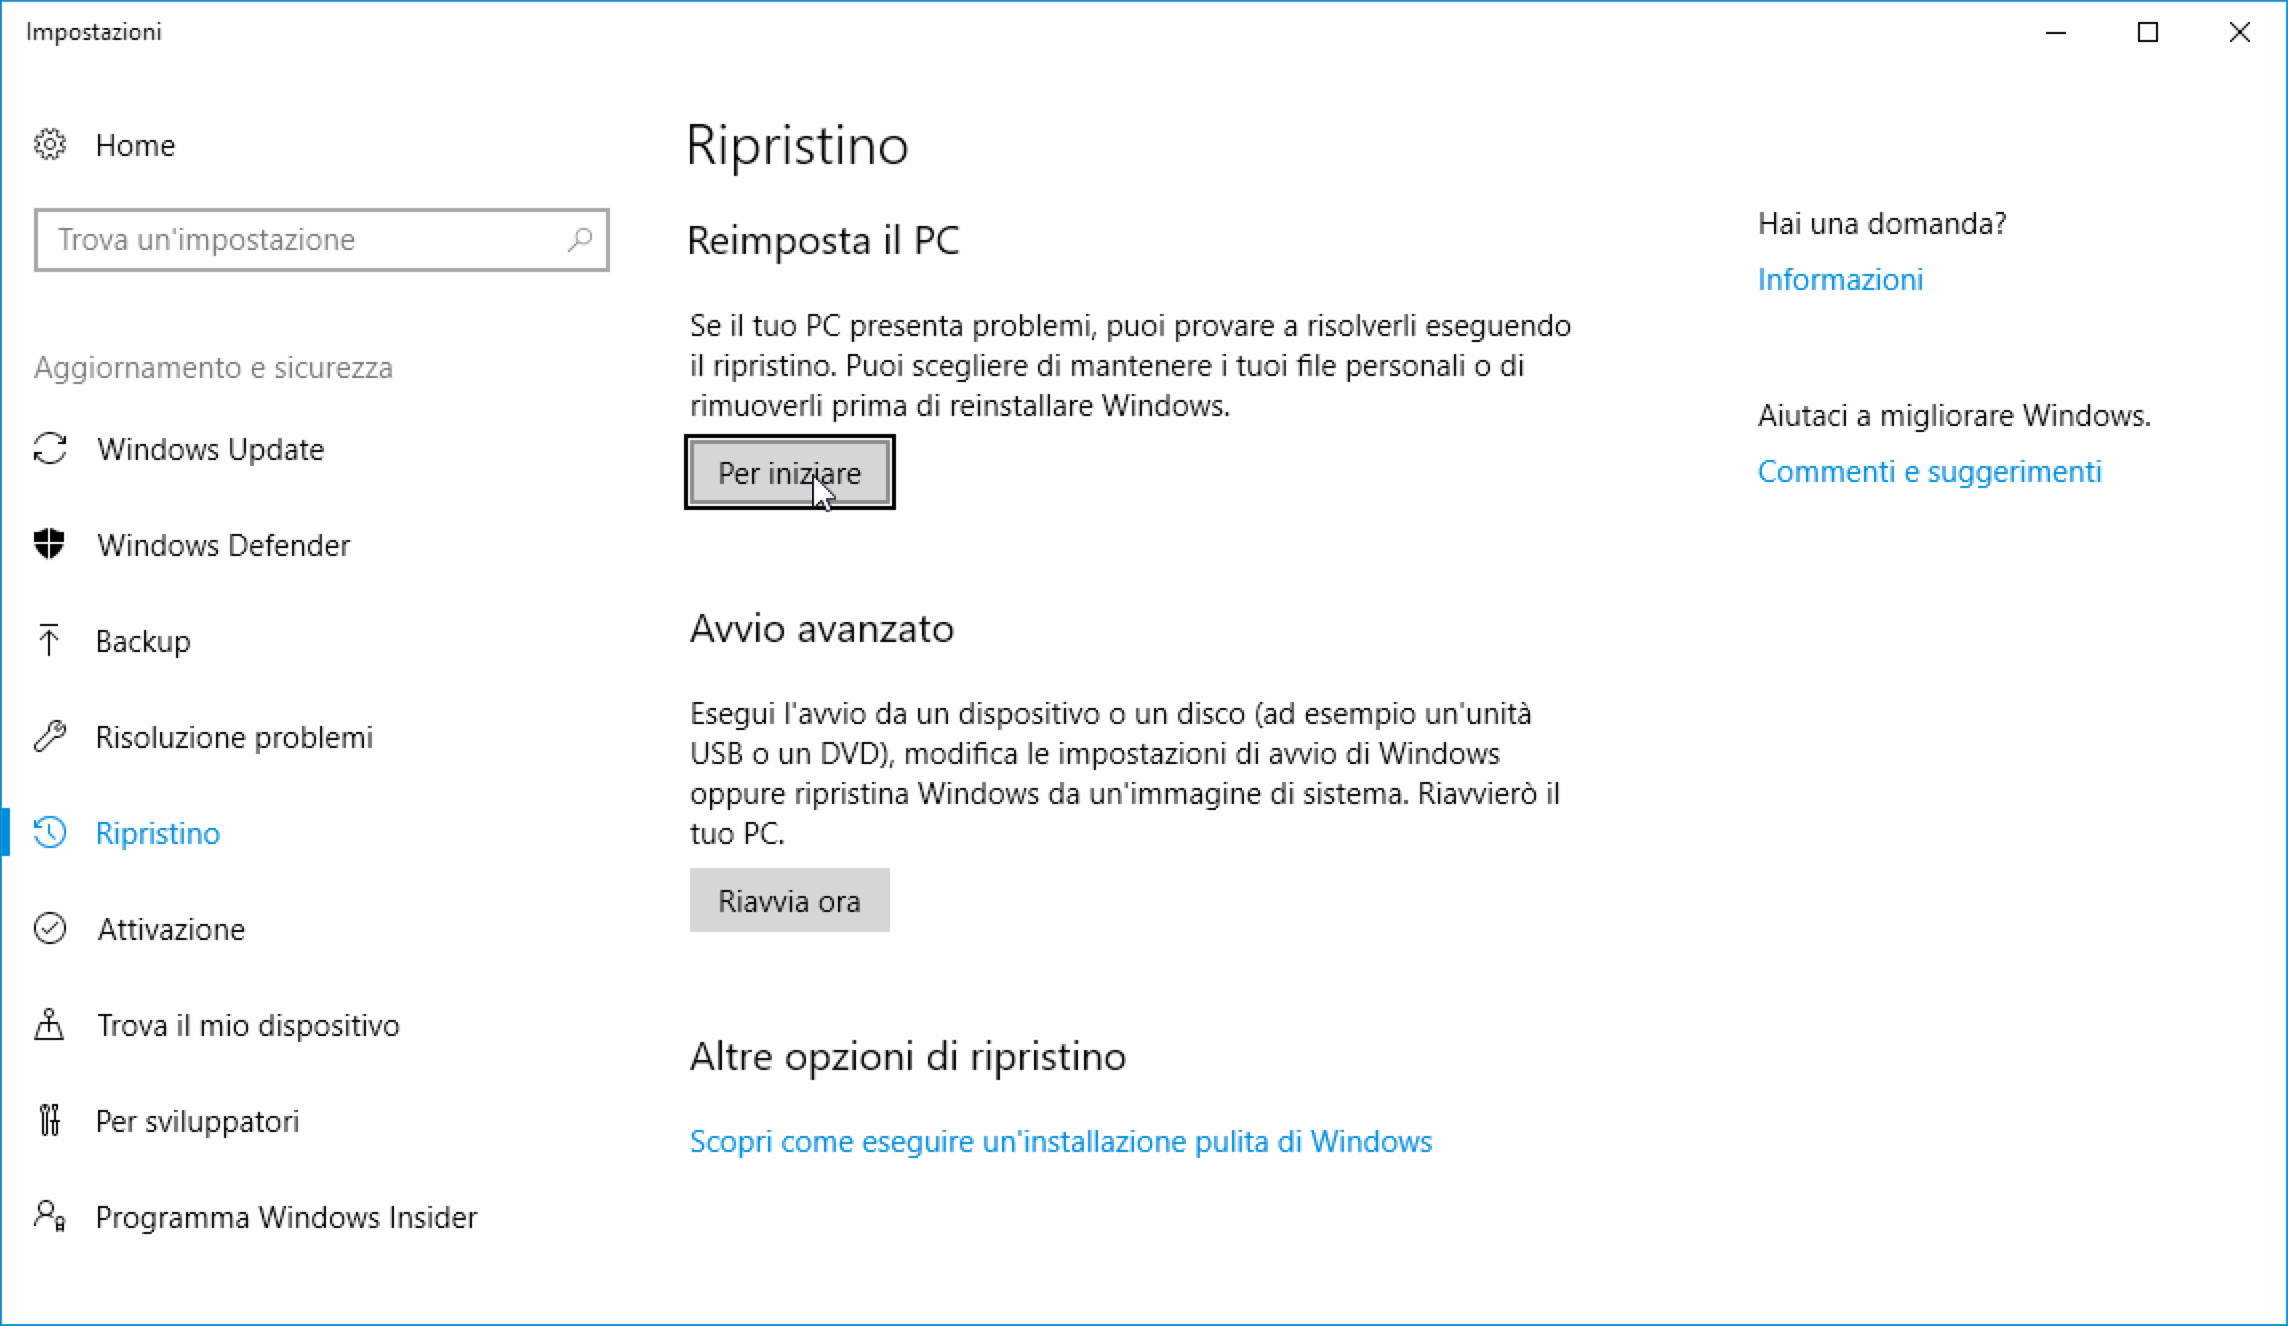Viewport: 2288px width, 1326px height.
Task: Open Commenti e suggerimenti link
Action: [1929, 471]
